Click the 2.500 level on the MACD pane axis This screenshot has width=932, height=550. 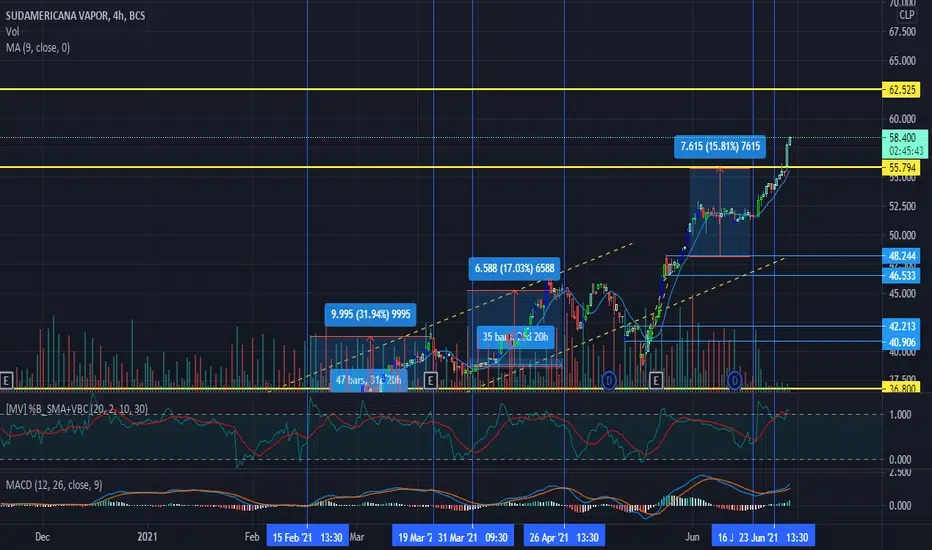(900, 472)
